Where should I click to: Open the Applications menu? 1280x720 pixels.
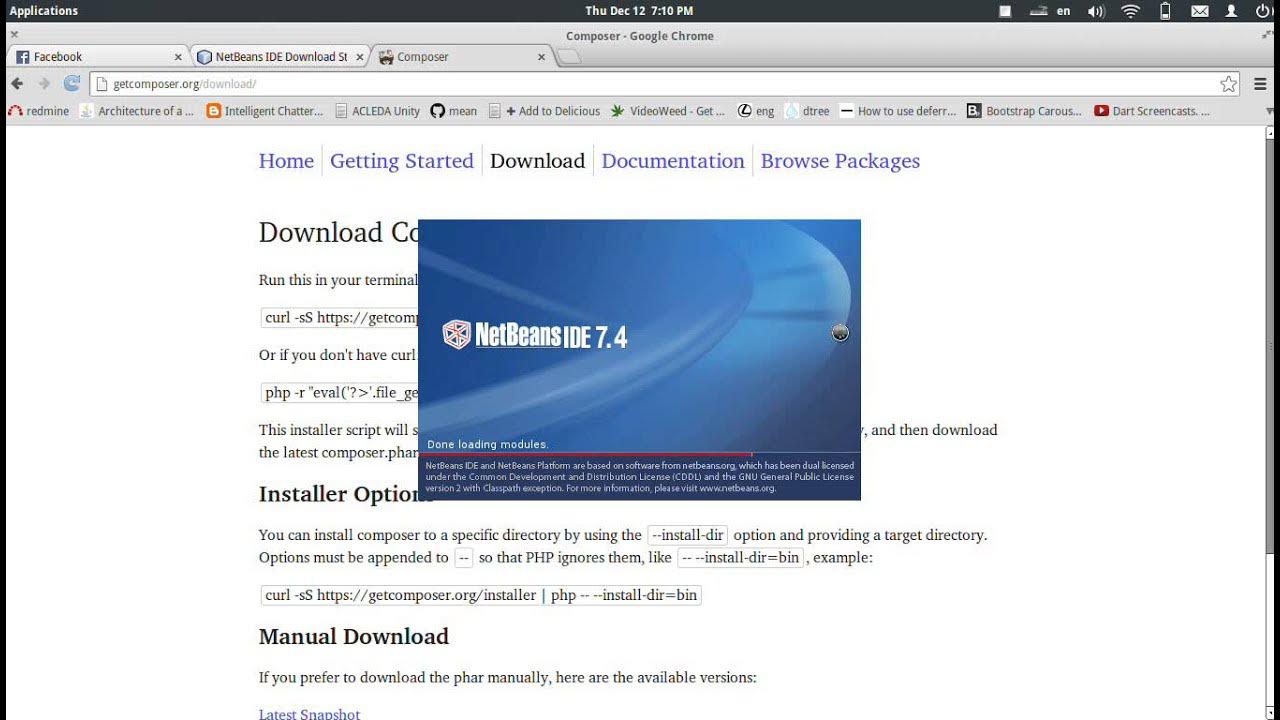pos(43,11)
